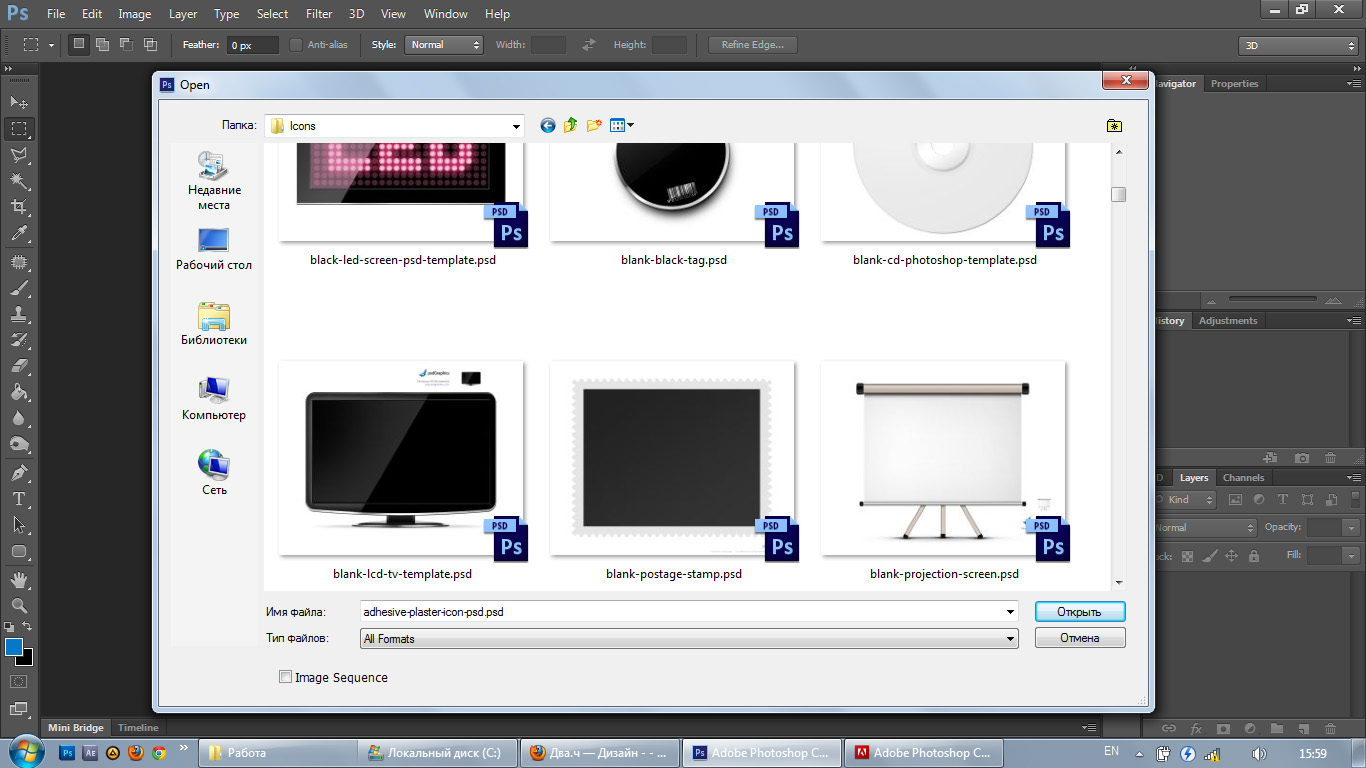Open the Тип файлов All Formats dropdown

pos(1010,639)
